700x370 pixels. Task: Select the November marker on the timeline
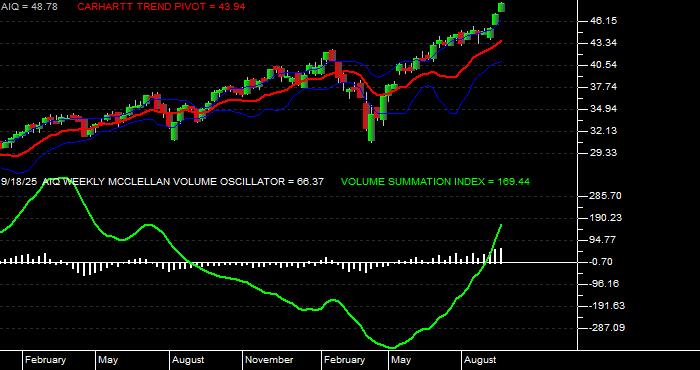click(x=269, y=360)
